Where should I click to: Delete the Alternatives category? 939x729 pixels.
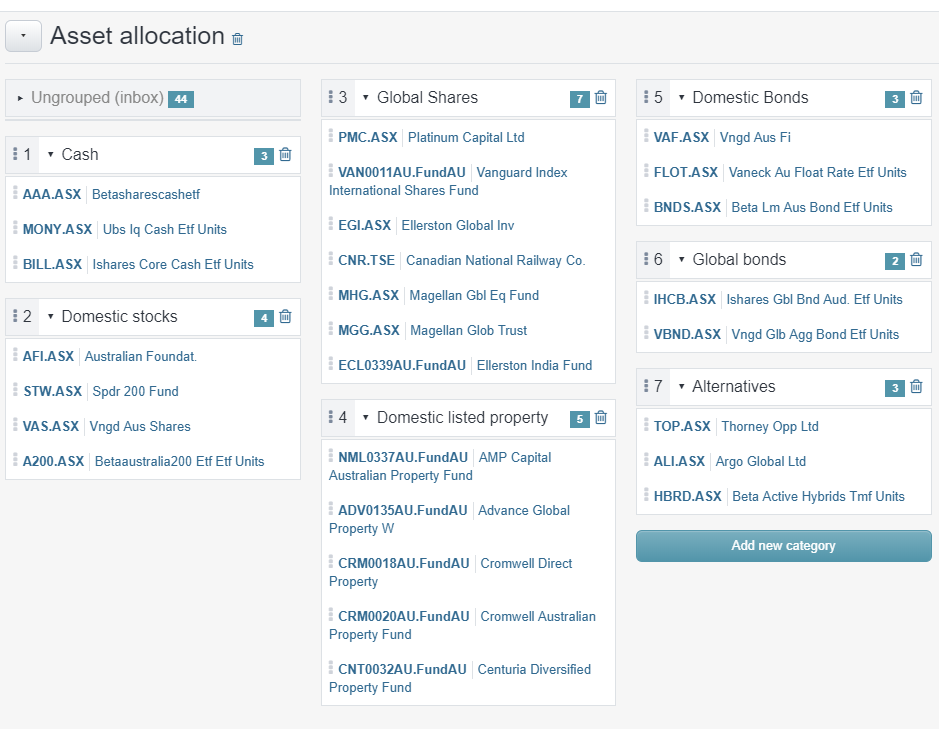916,386
